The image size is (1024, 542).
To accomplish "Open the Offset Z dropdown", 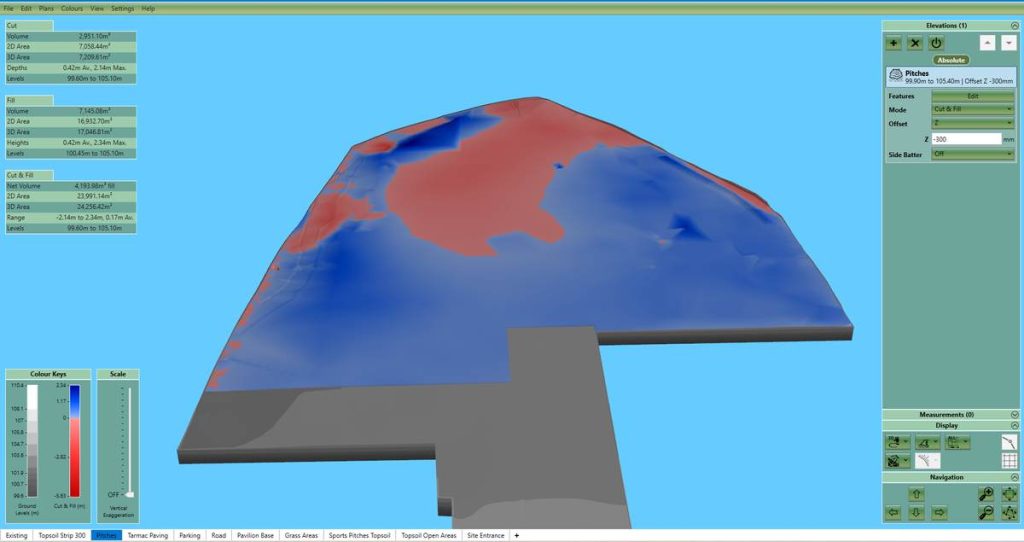I will click(x=972, y=123).
